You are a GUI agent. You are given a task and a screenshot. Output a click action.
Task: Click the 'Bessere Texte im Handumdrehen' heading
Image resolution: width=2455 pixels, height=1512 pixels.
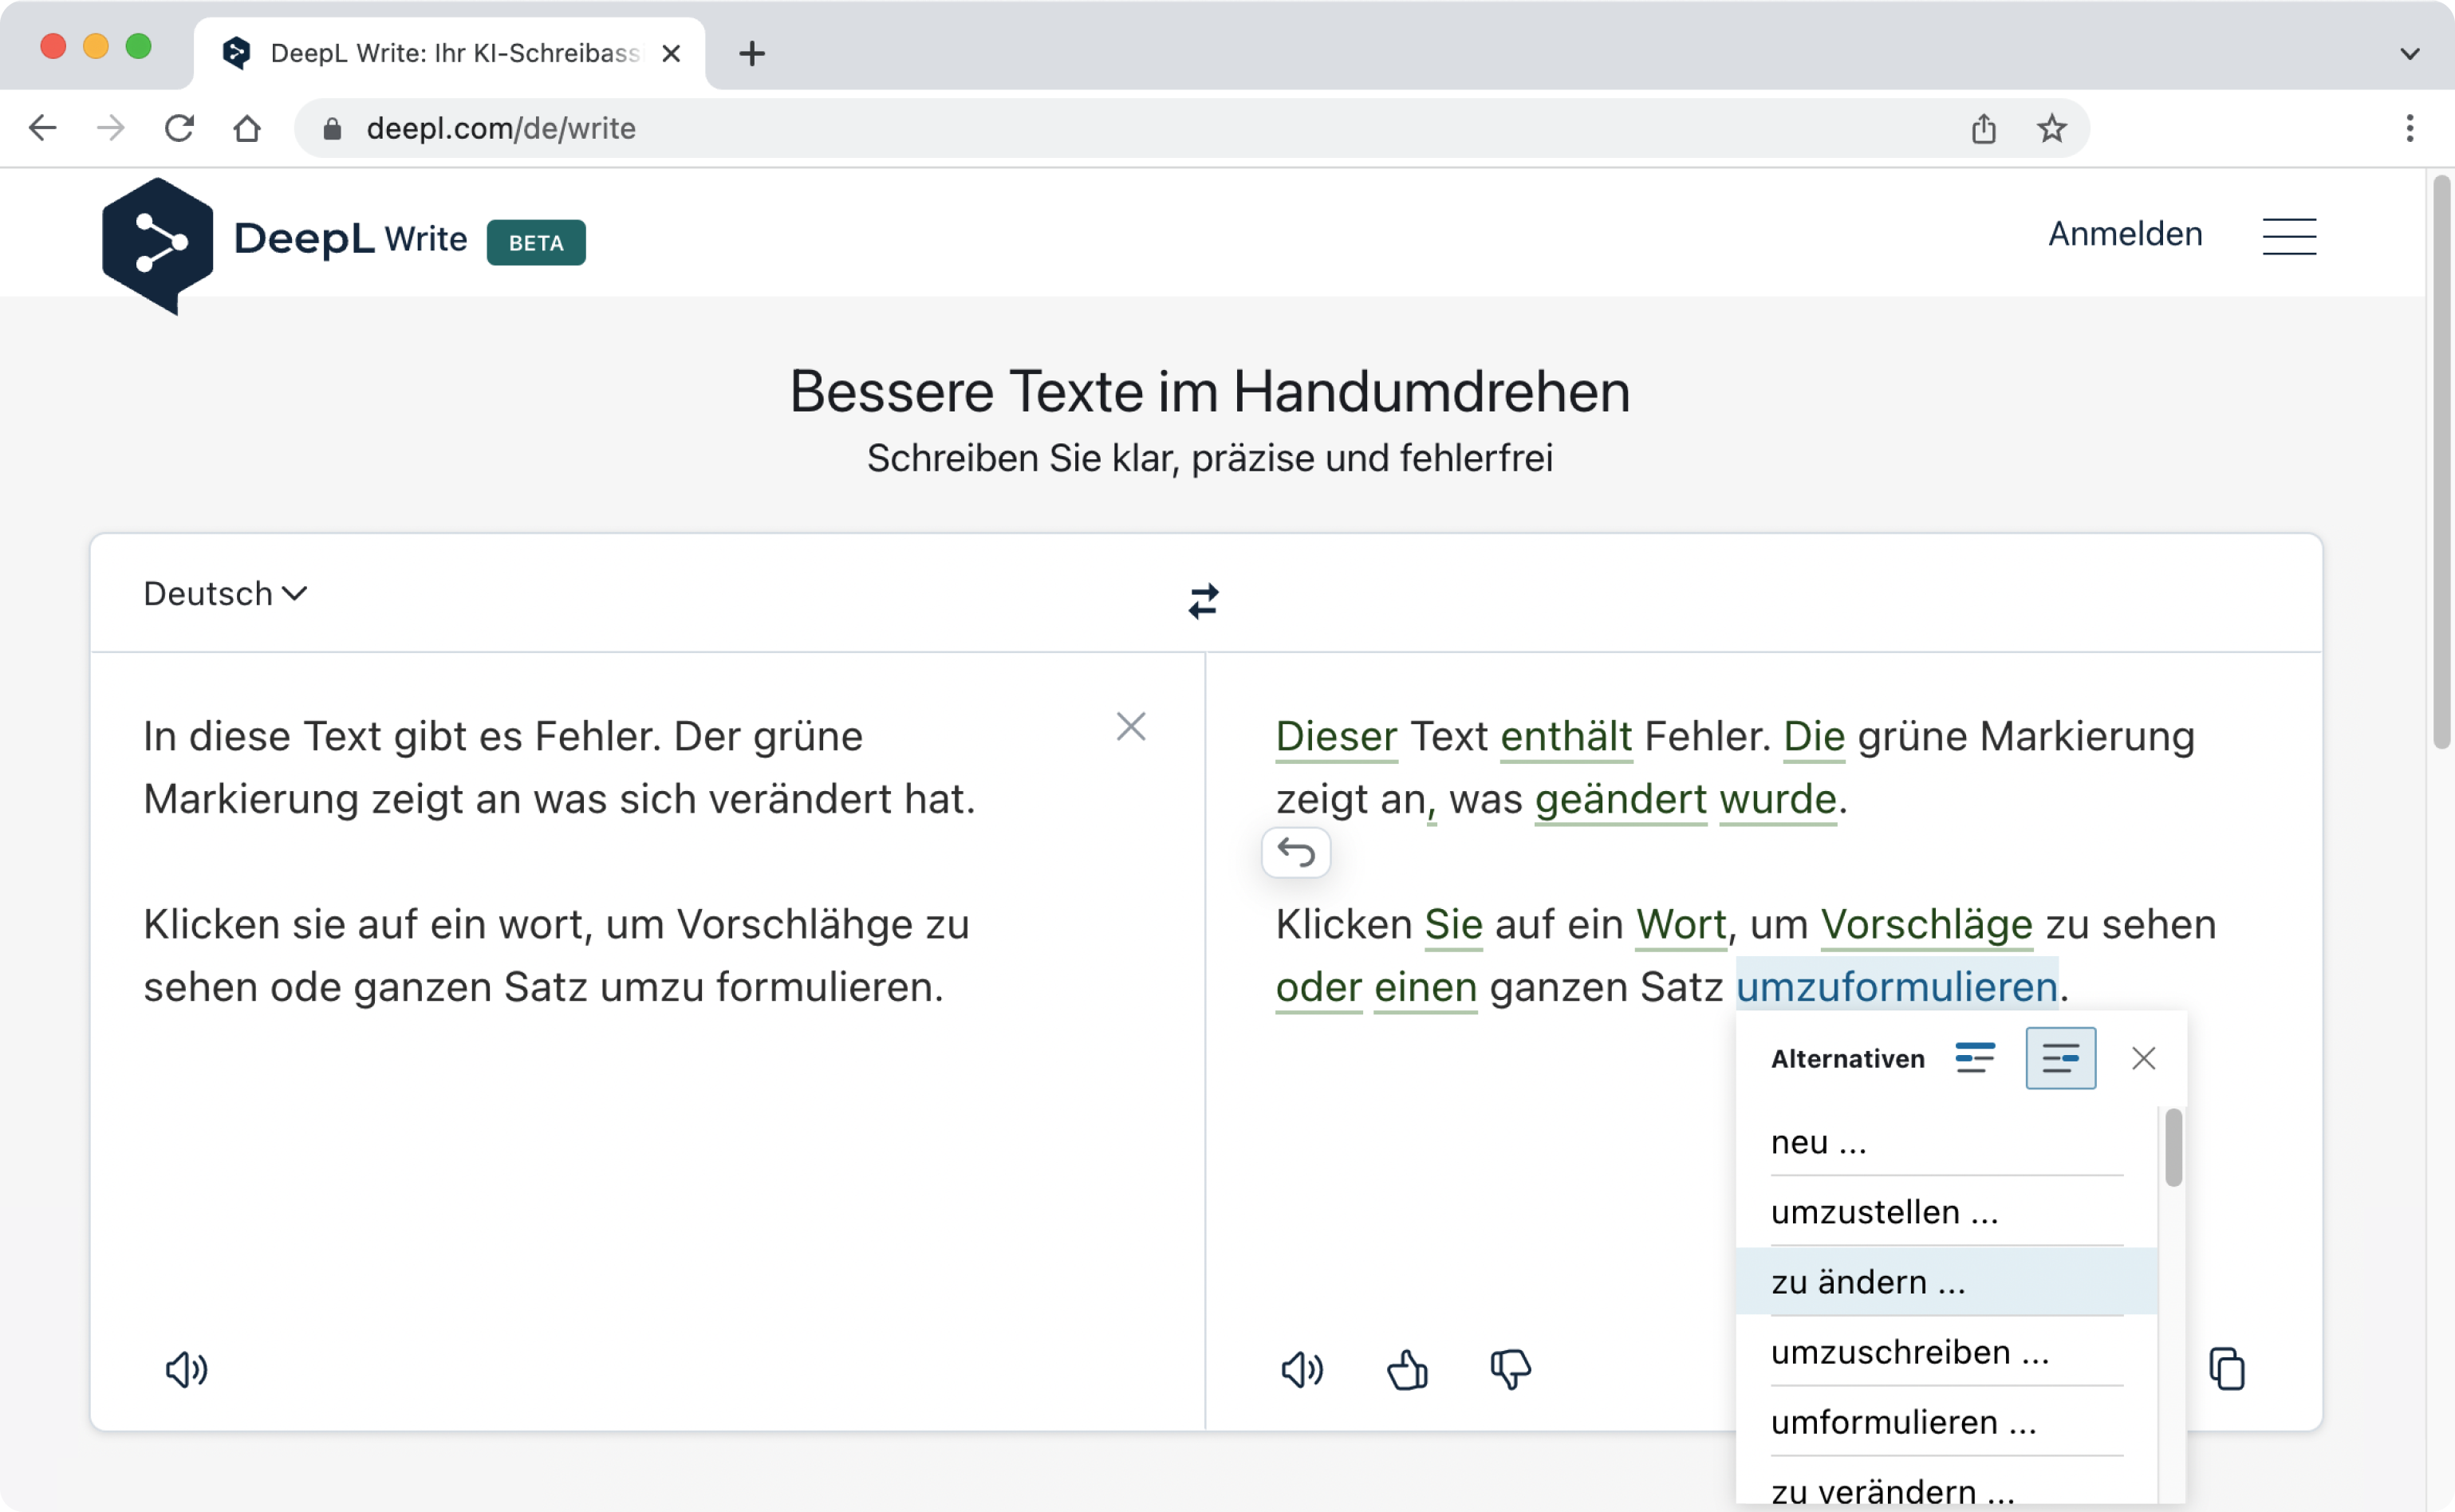(1209, 391)
